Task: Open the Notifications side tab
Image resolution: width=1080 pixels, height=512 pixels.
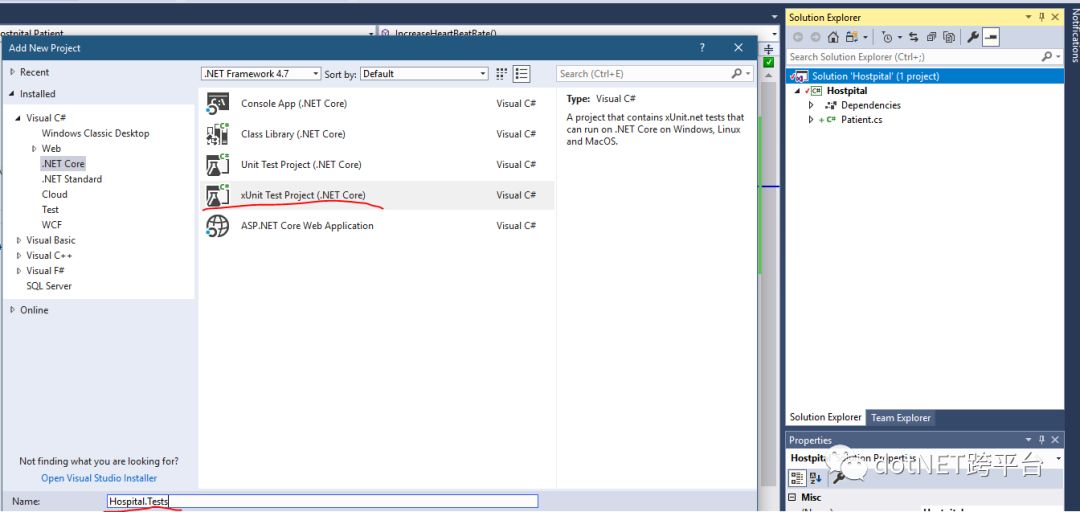Action: [1073, 34]
